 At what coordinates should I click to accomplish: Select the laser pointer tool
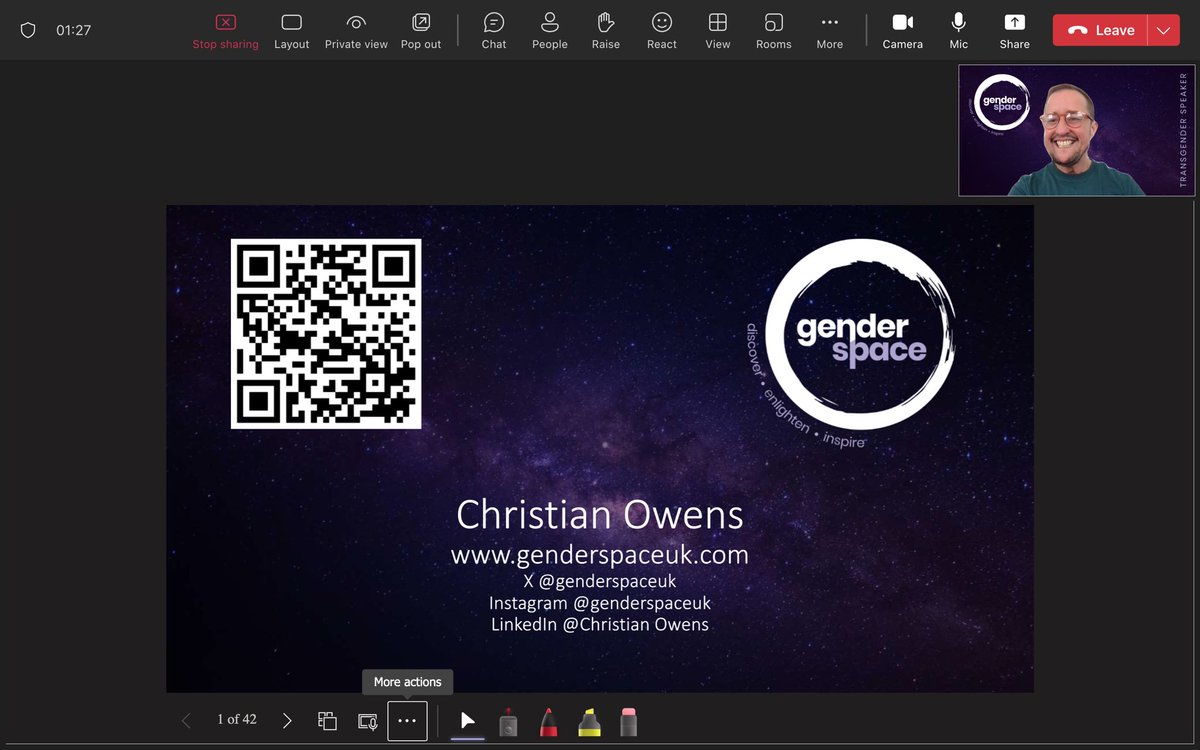[508, 721]
